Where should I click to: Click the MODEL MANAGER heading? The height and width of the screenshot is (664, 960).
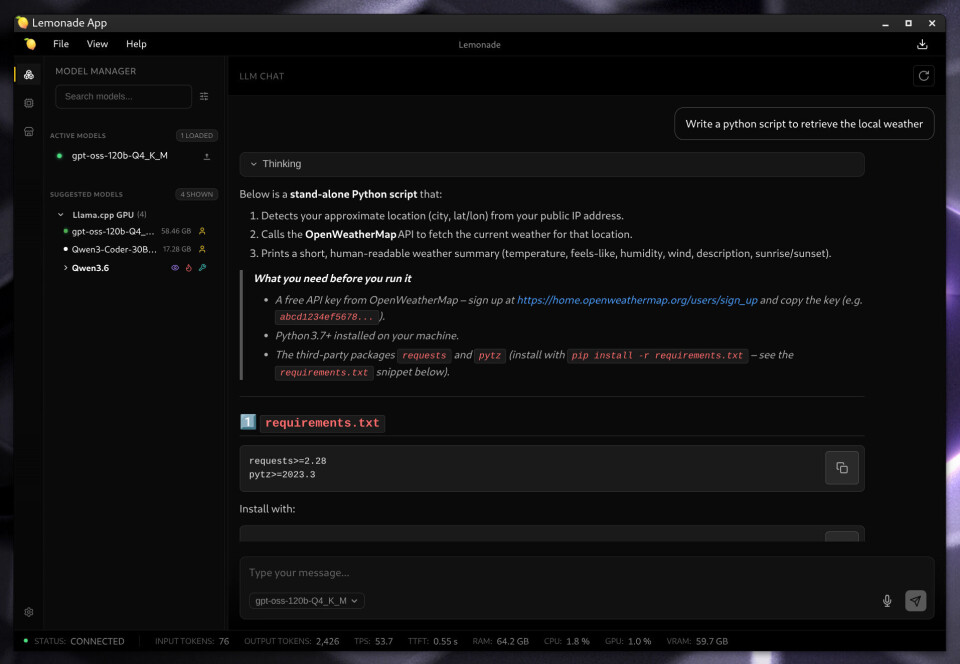coord(96,71)
